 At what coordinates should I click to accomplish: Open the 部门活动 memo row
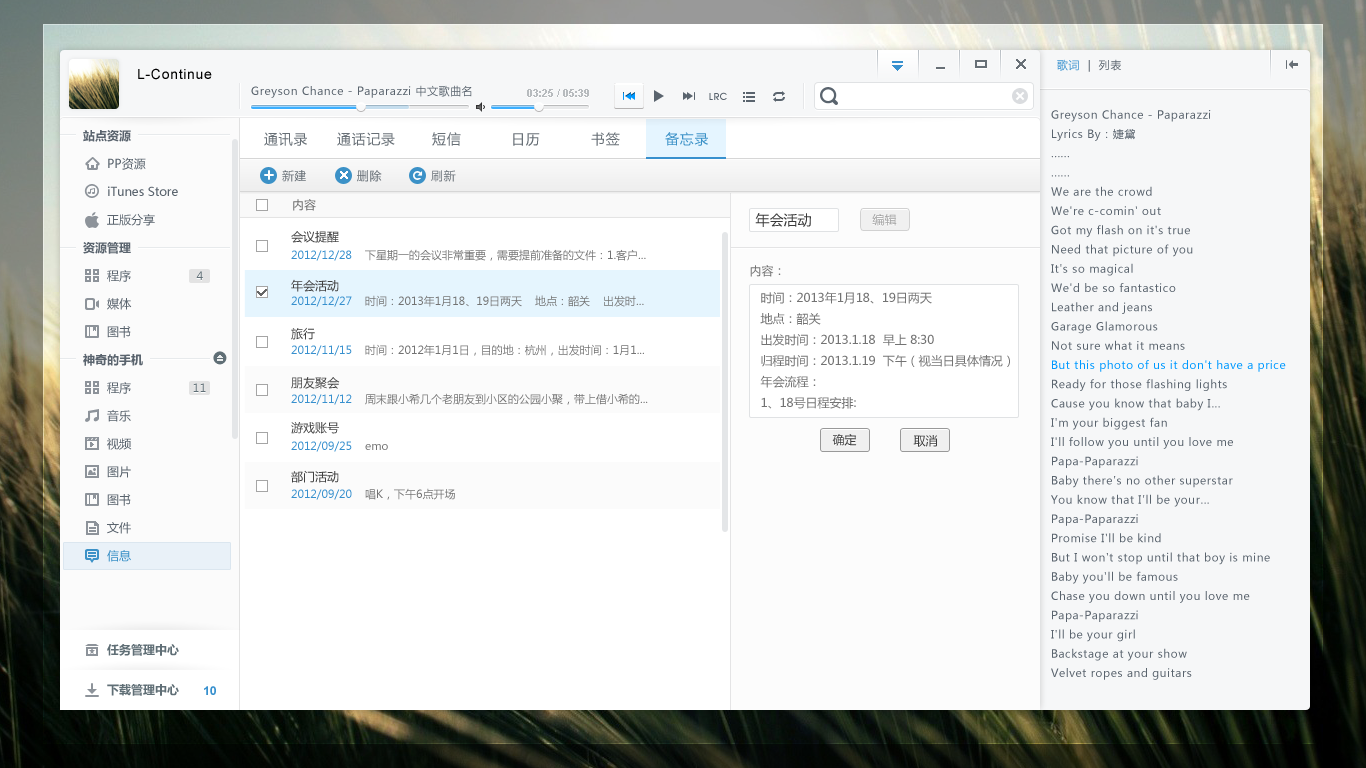pos(482,486)
